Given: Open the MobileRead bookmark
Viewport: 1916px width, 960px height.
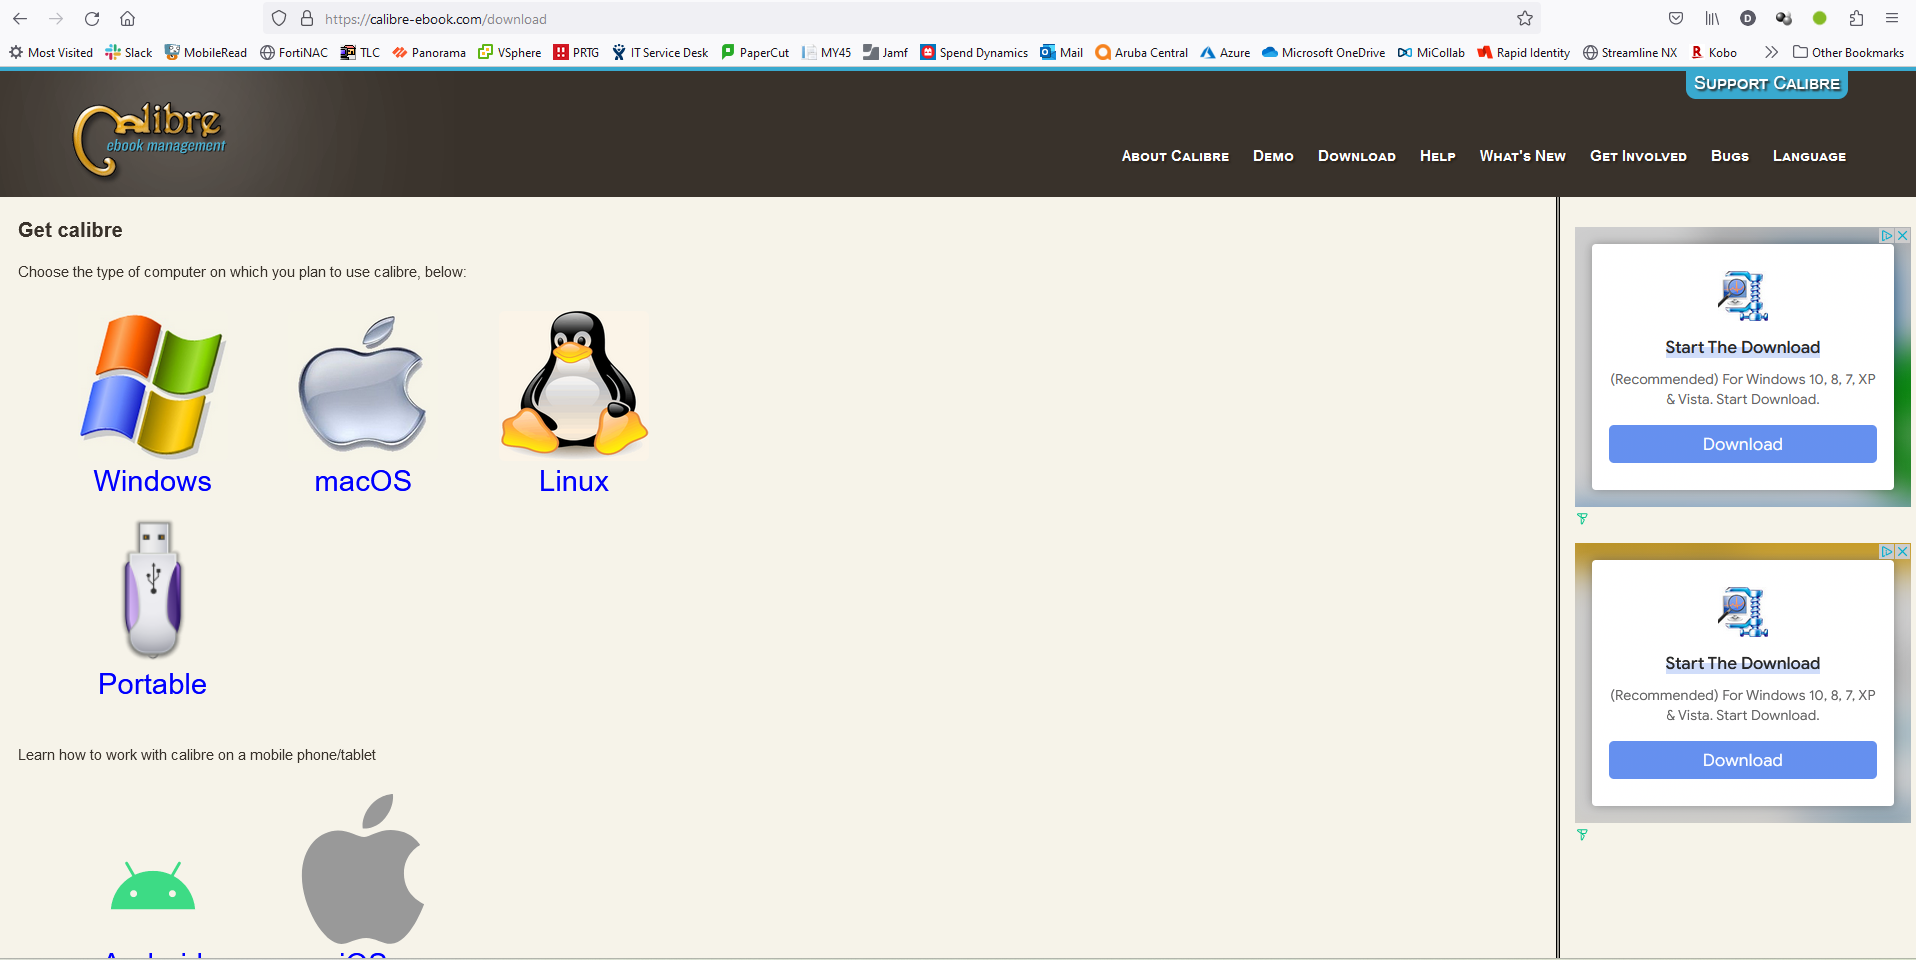Looking at the screenshot, I should [x=206, y=52].
